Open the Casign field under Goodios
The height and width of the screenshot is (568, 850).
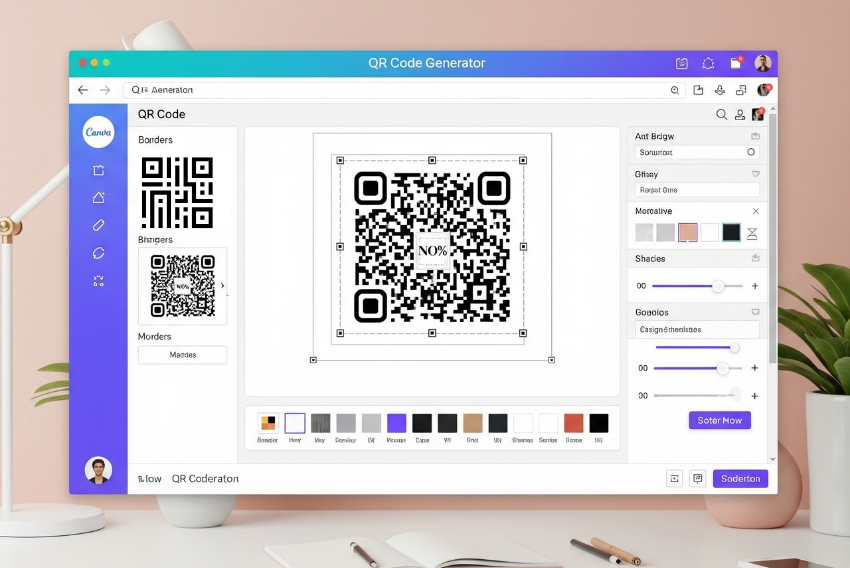click(697, 330)
